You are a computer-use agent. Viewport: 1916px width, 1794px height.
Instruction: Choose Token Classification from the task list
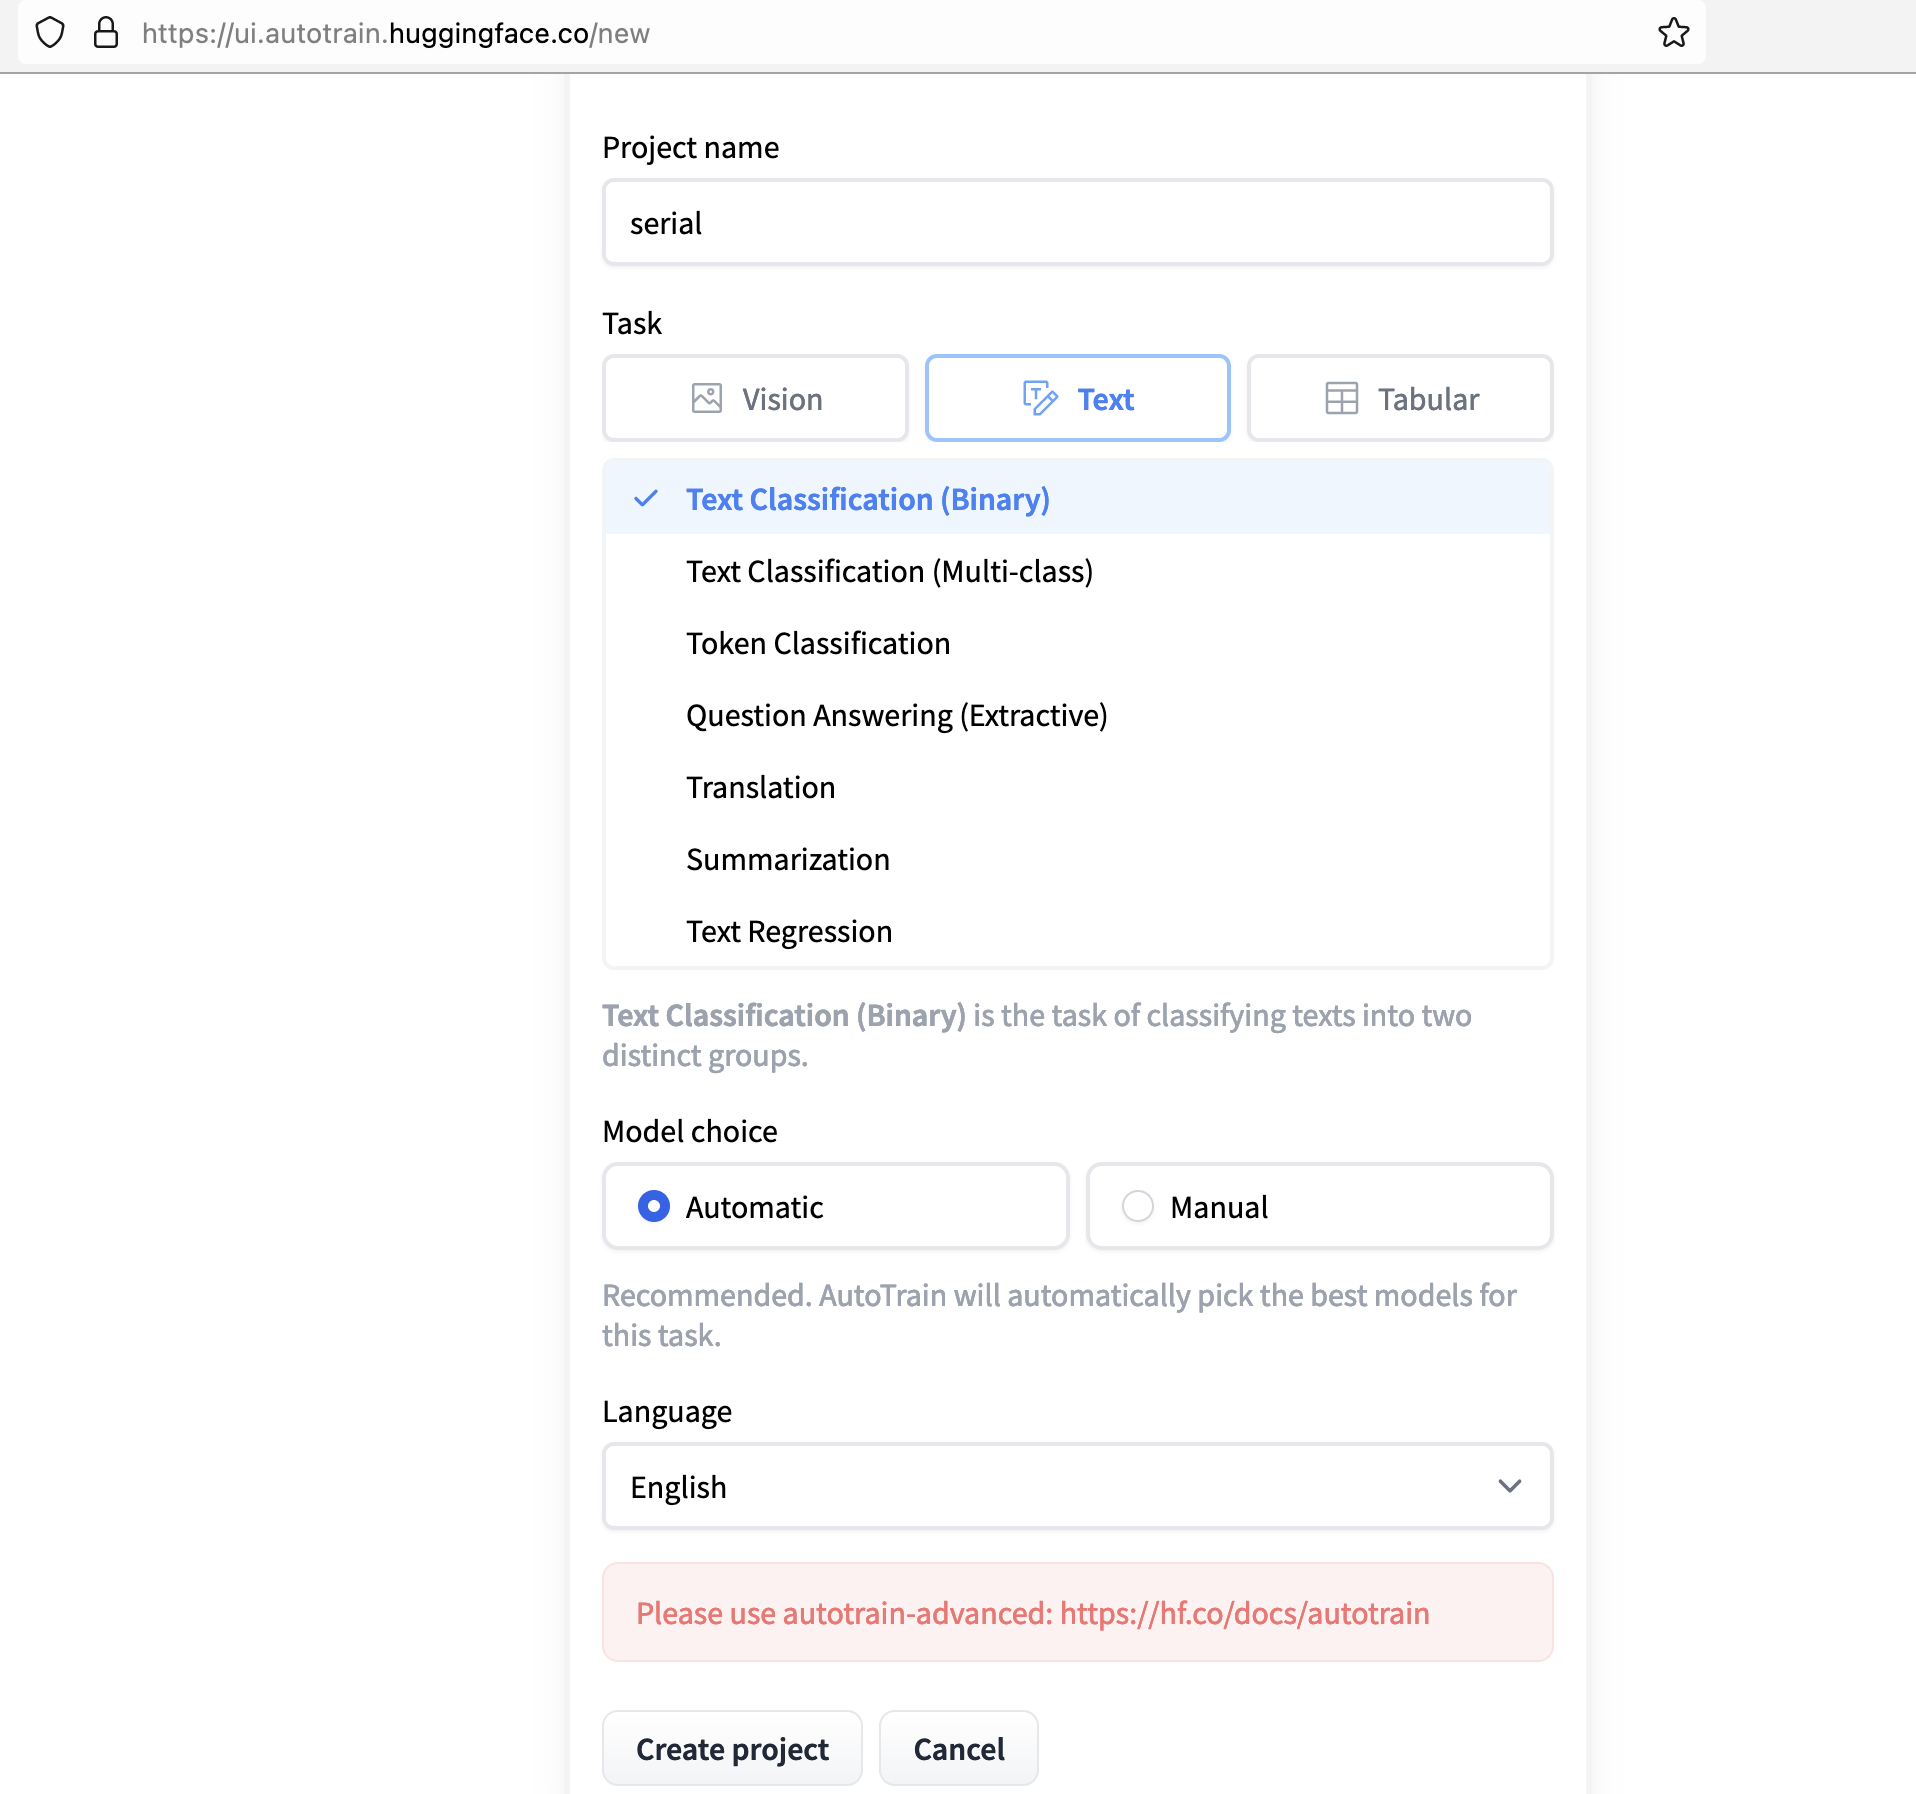coord(817,643)
